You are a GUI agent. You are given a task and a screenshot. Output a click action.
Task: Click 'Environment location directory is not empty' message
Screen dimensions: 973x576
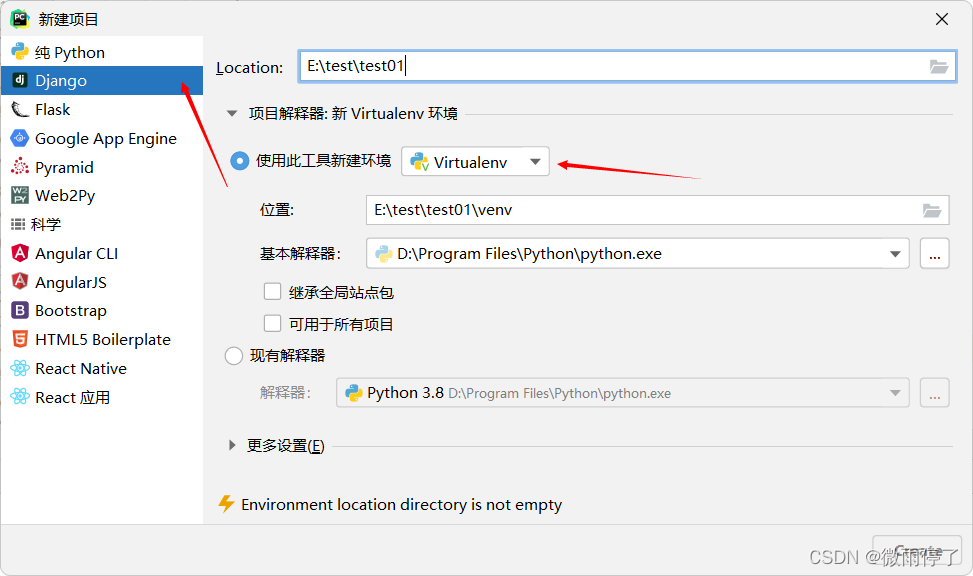pyautogui.click(x=401, y=505)
